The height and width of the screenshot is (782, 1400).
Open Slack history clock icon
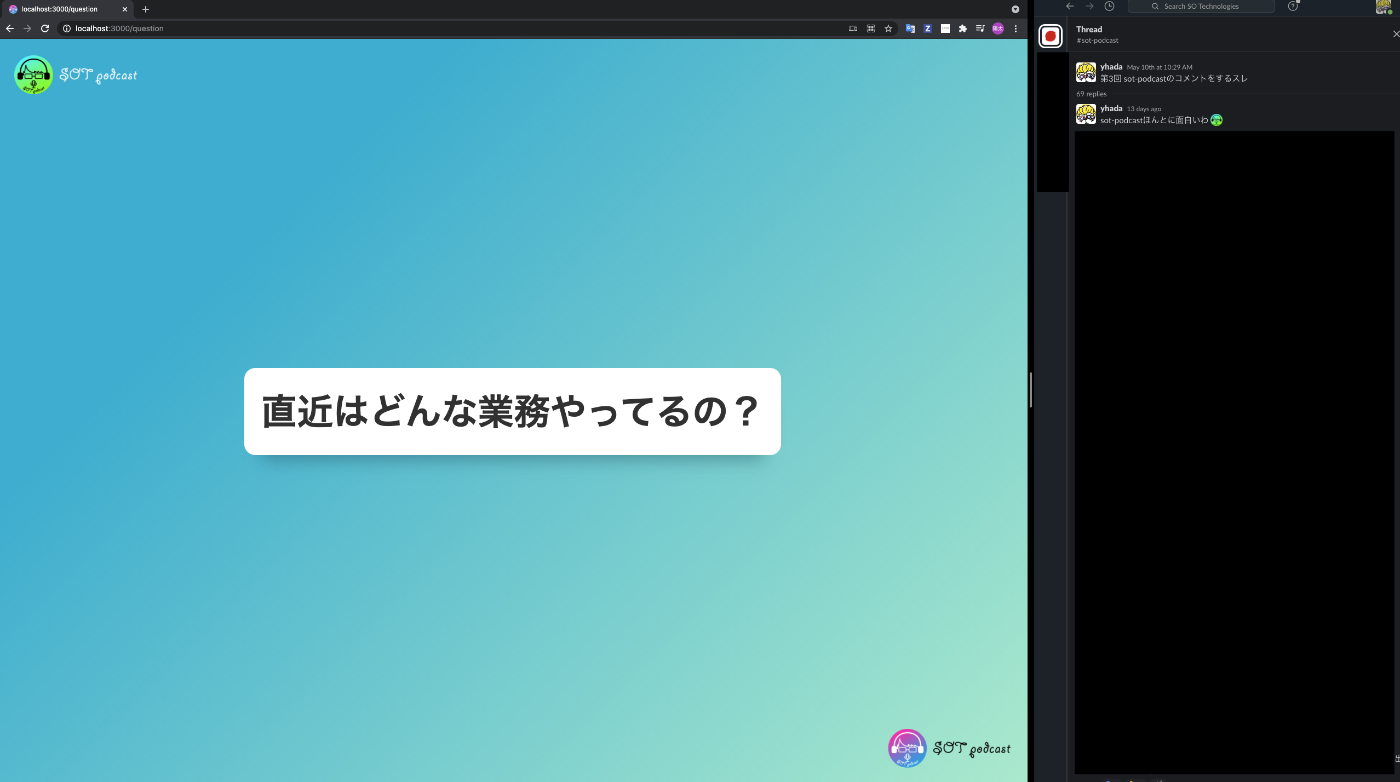tap(1109, 6)
